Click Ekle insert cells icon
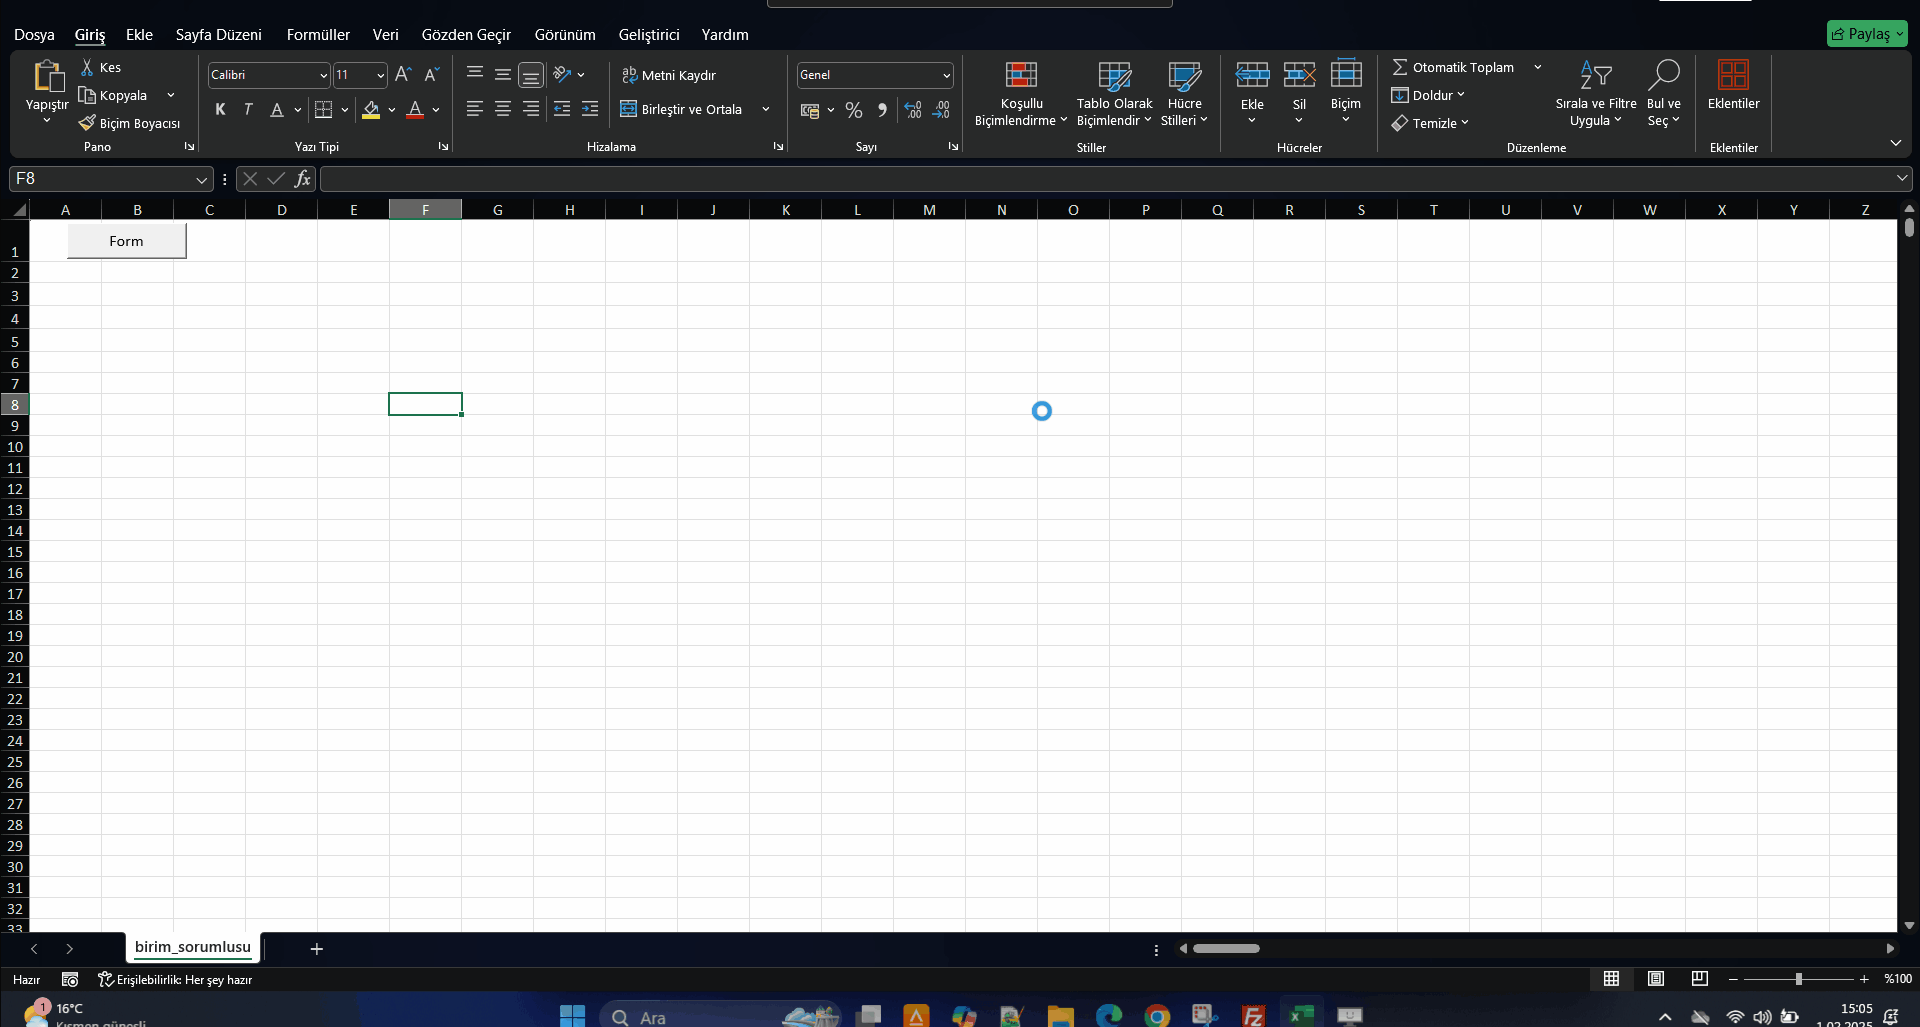Image resolution: width=1920 pixels, height=1027 pixels. pos(1252,75)
